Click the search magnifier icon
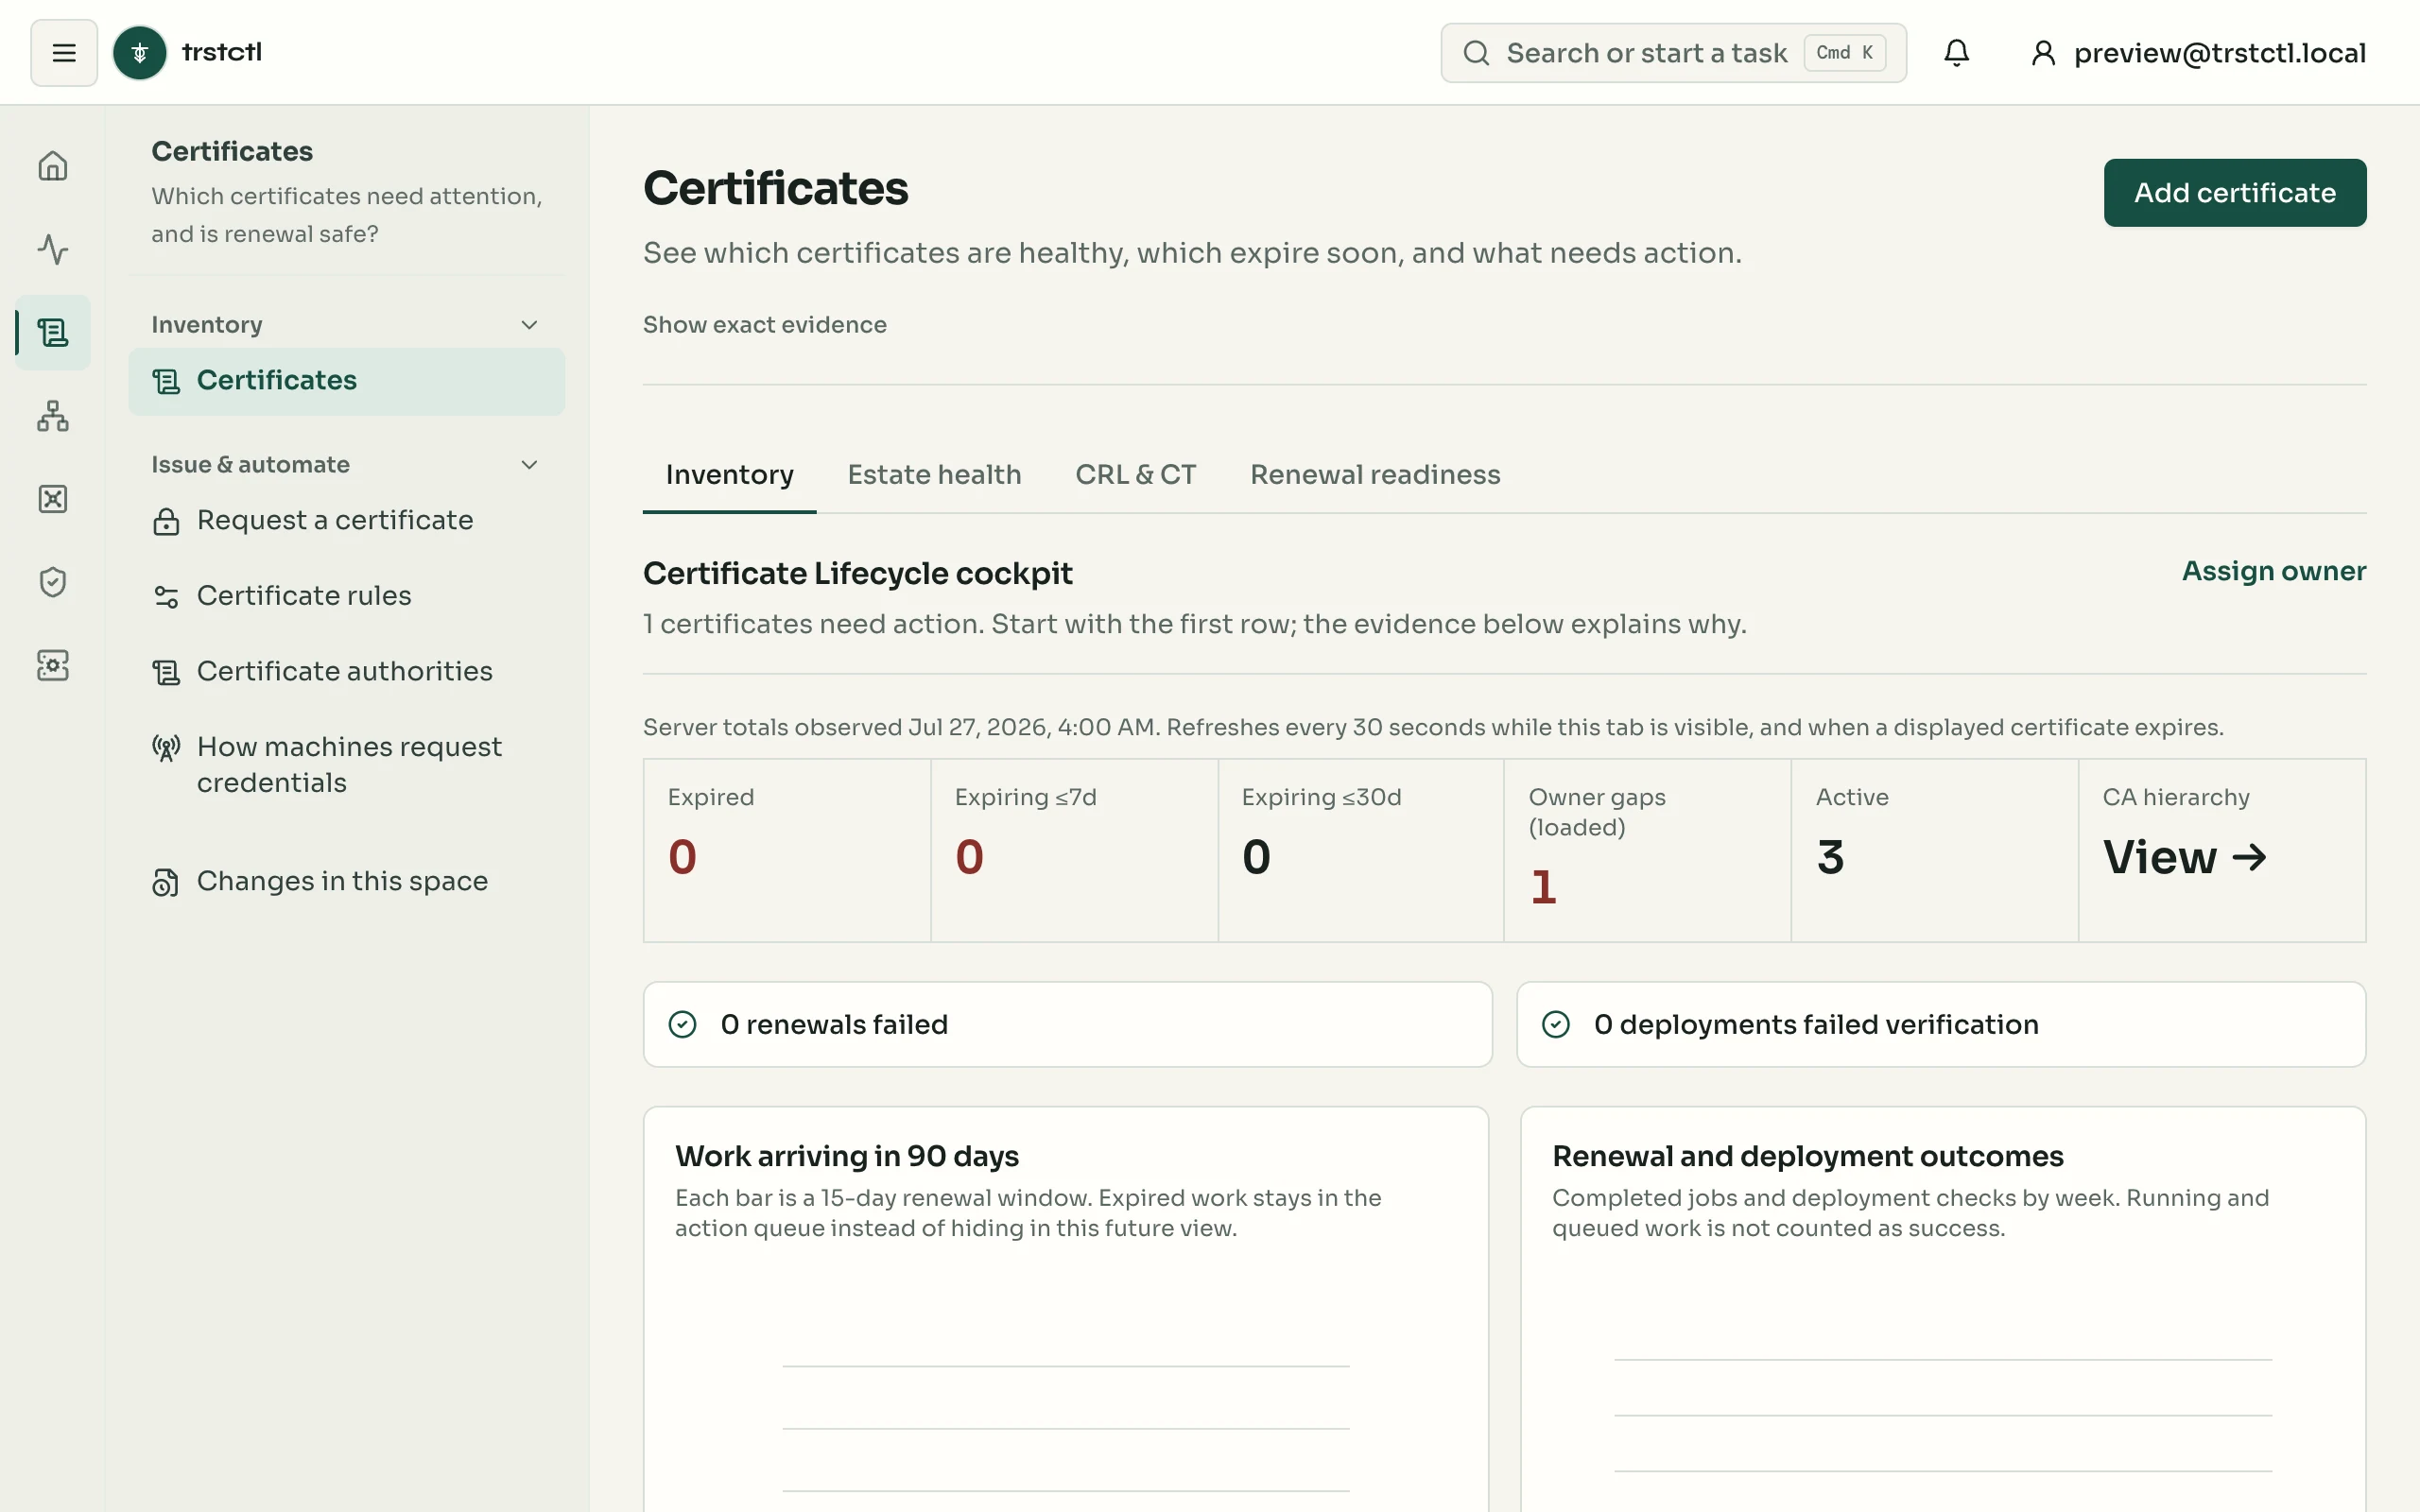2420x1512 pixels. pos(1476,53)
